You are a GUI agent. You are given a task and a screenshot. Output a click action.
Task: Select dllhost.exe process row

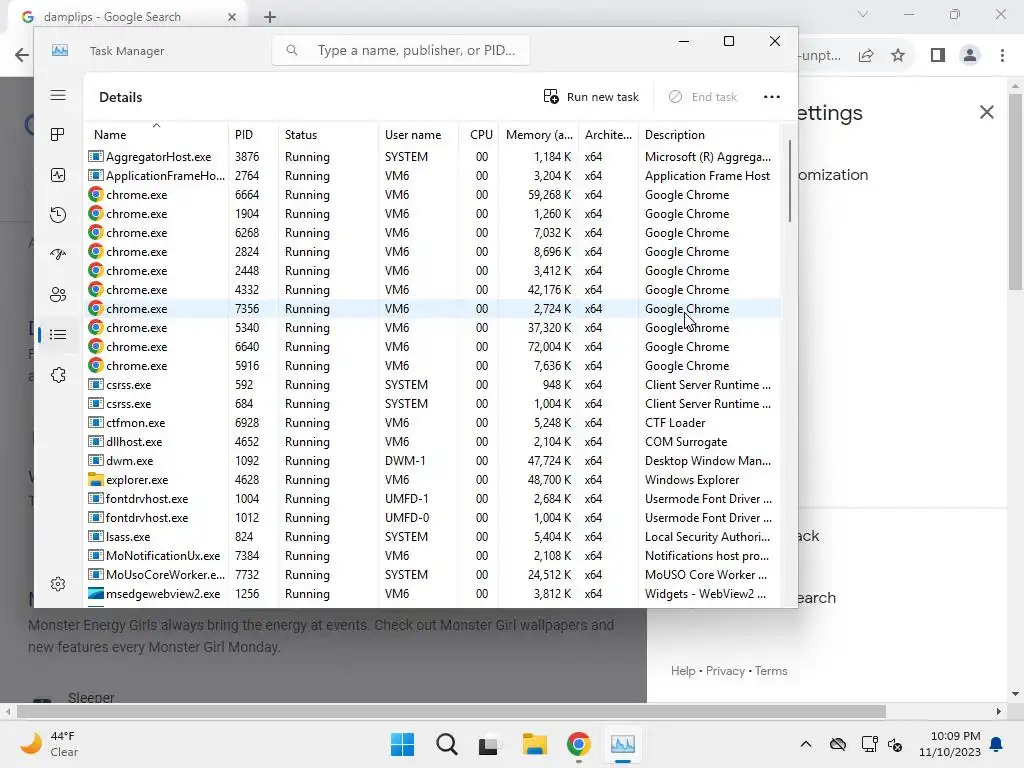tap(432, 441)
